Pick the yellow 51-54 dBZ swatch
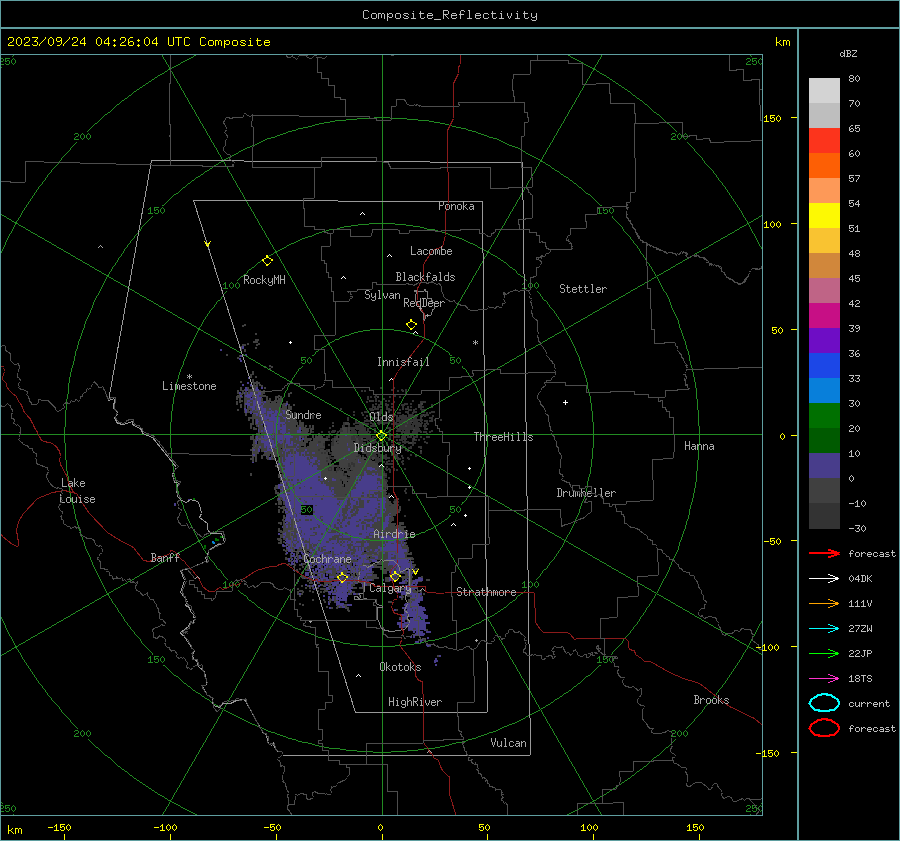This screenshot has height=841, width=900. 824,216
